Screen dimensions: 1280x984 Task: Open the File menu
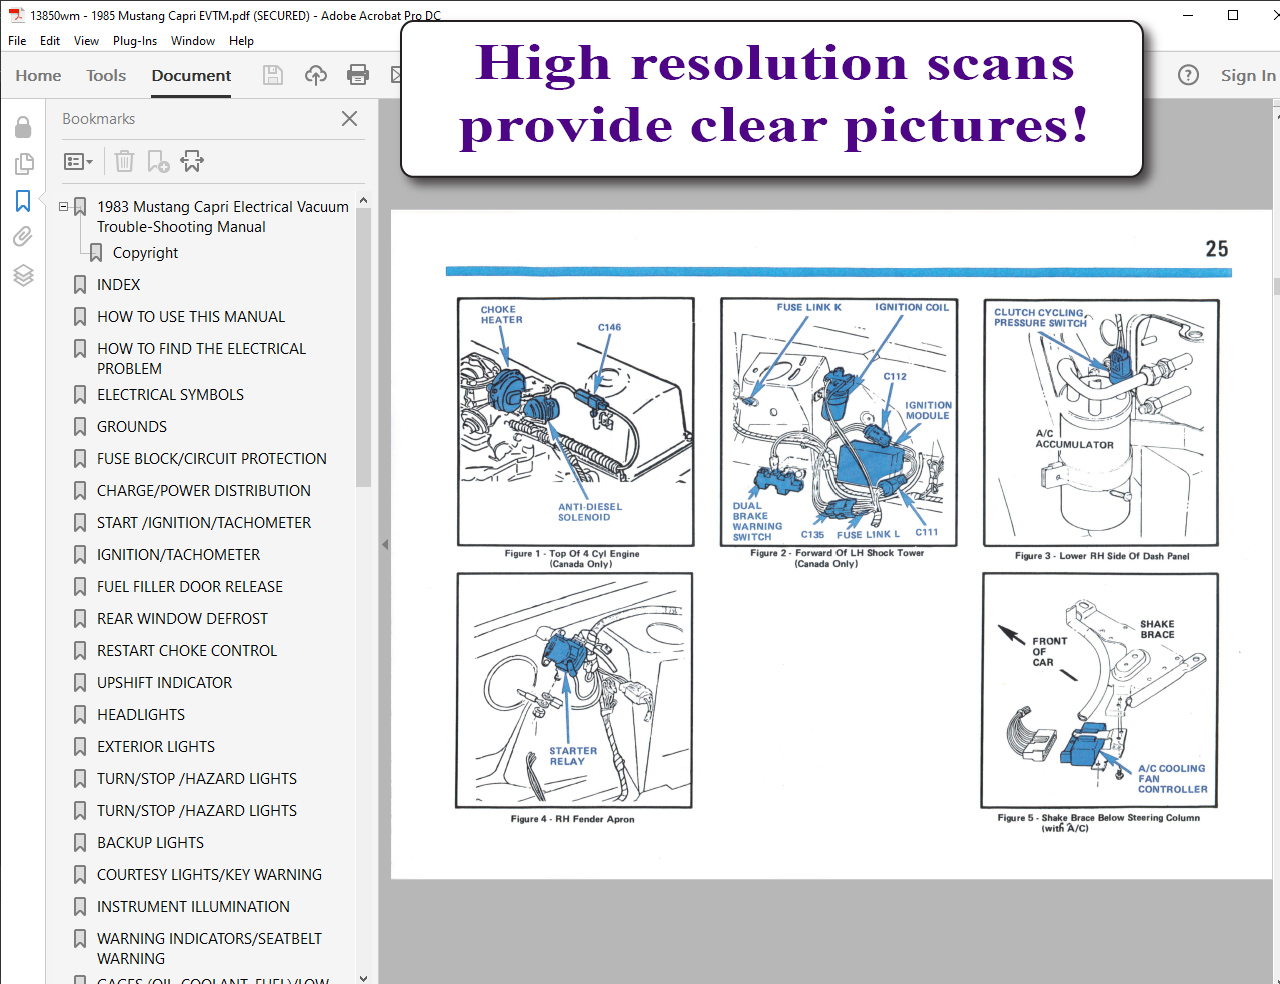tap(17, 41)
